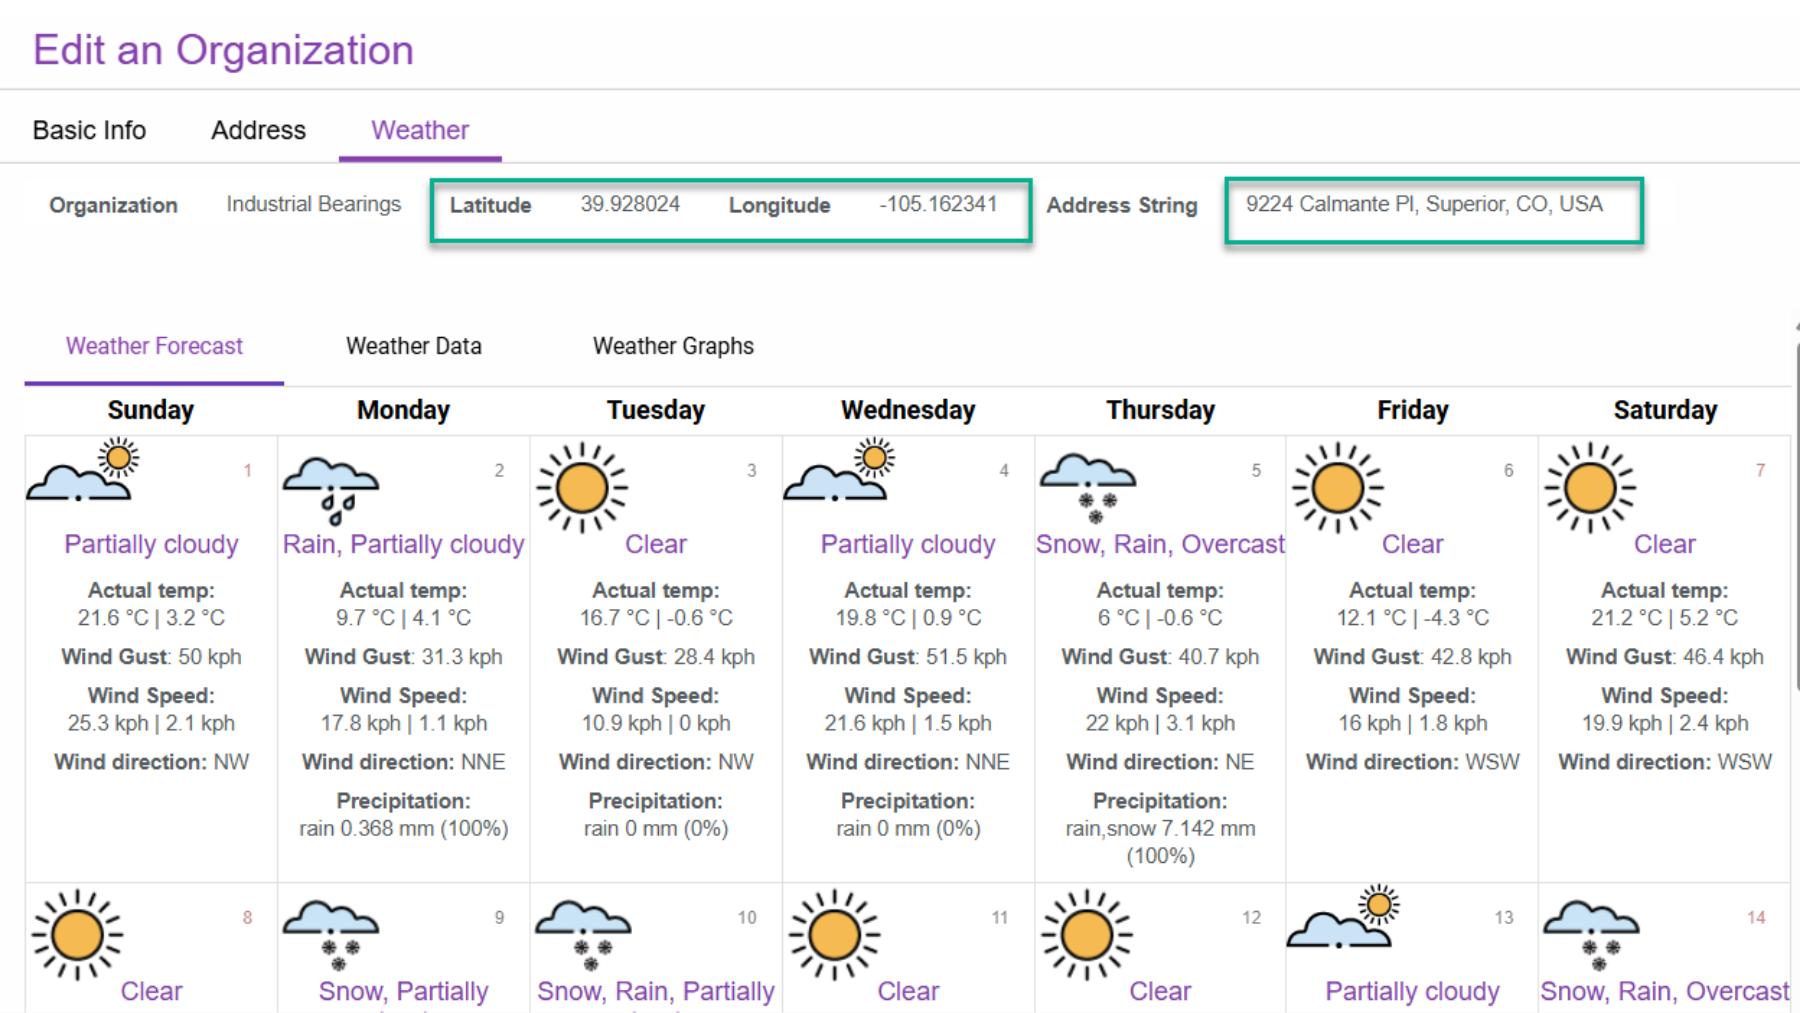Click the Longitude value -105.162341
The width and height of the screenshot is (1800, 1013).
pyautogui.click(x=938, y=204)
